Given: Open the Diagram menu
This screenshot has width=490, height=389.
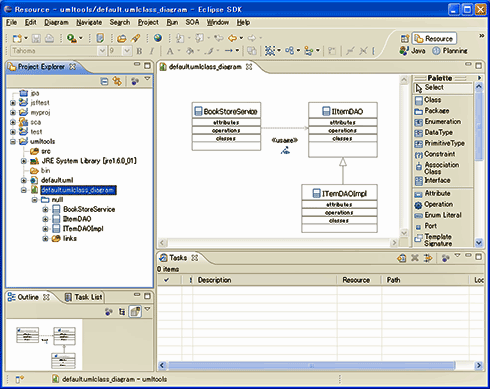Looking at the screenshot, I should point(56,22).
